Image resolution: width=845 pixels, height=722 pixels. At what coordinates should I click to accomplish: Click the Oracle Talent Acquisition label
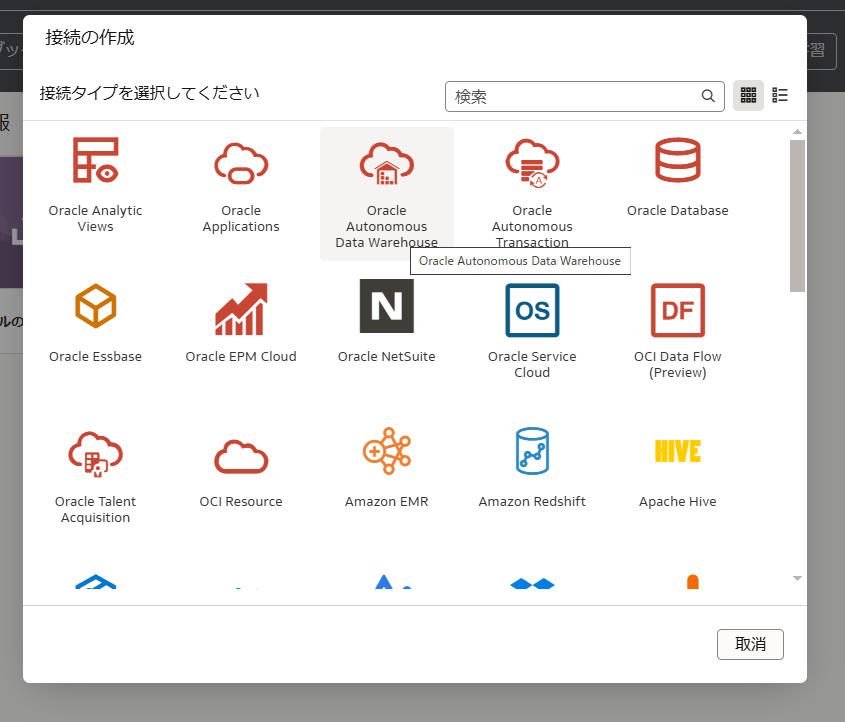(x=95, y=510)
